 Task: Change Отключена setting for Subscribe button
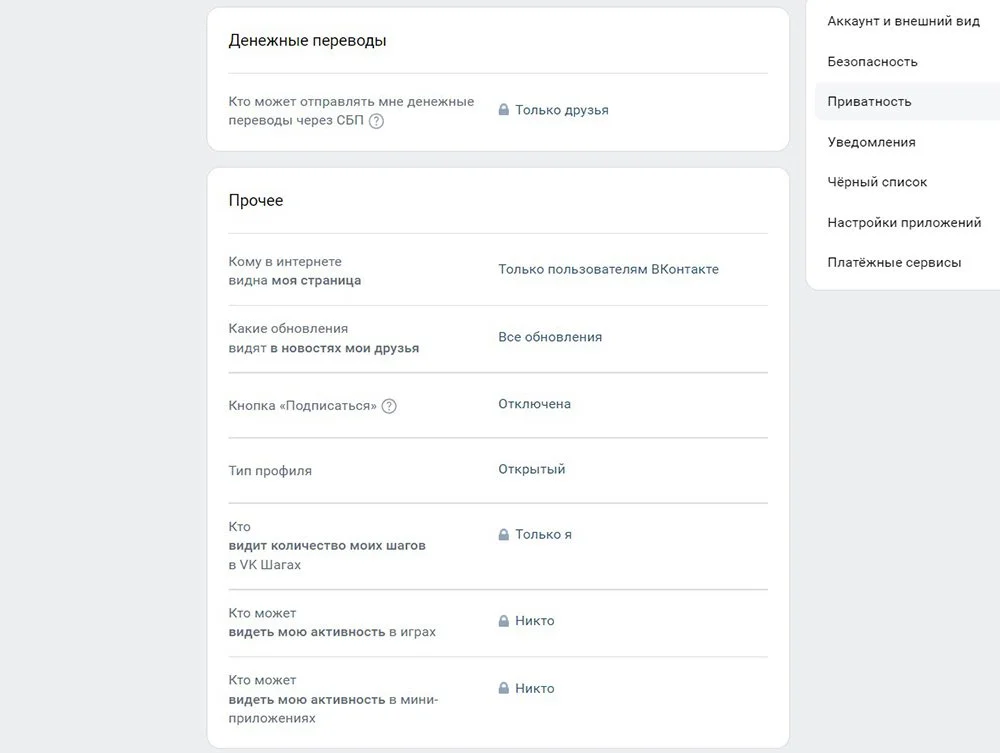click(534, 404)
